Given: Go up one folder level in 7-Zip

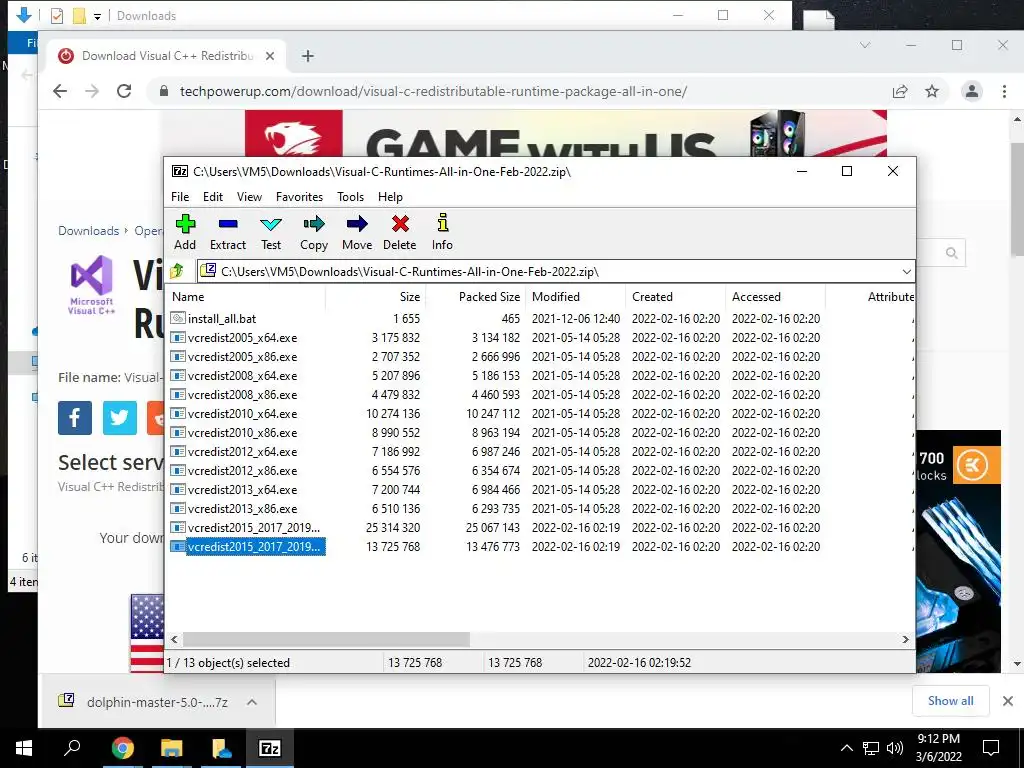Looking at the screenshot, I should (x=177, y=271).
